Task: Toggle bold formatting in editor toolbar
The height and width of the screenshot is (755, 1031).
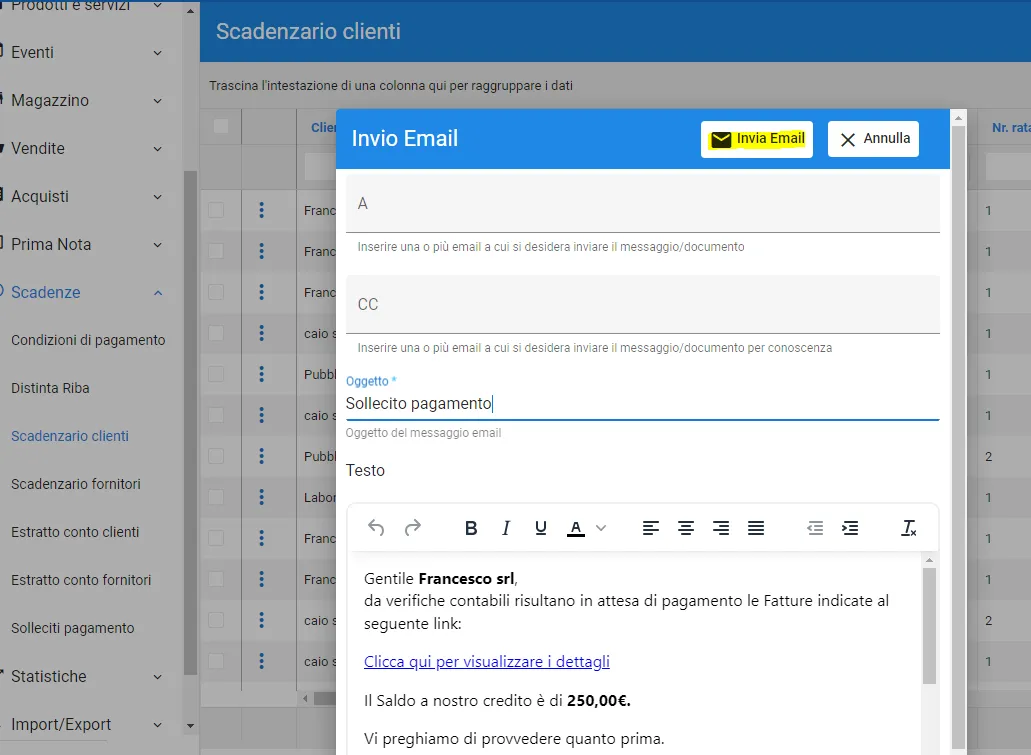Action: point(471,528)
